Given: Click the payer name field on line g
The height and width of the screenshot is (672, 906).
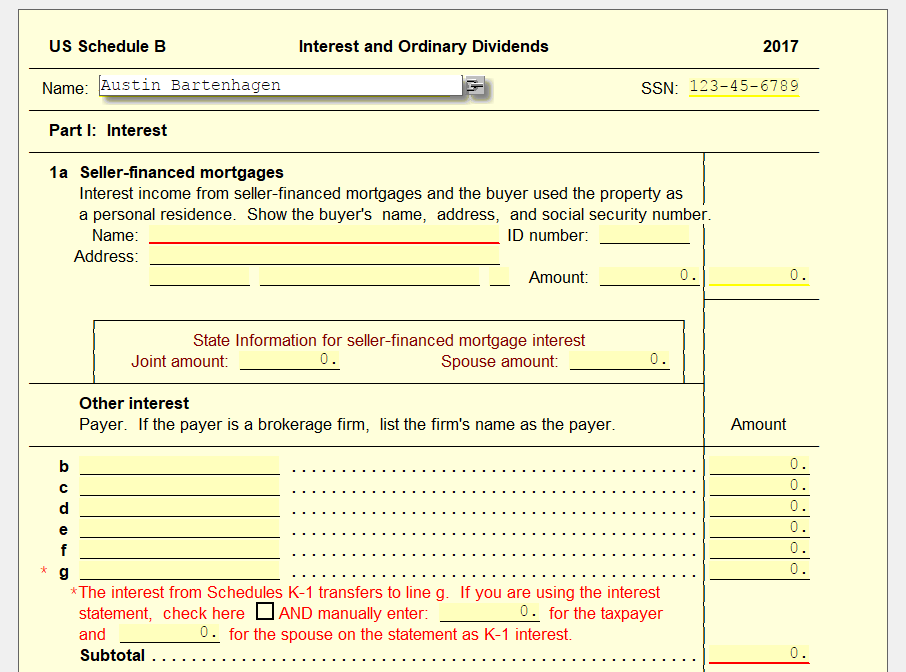Looking at the screenshot, I should (x=180, y=570).
